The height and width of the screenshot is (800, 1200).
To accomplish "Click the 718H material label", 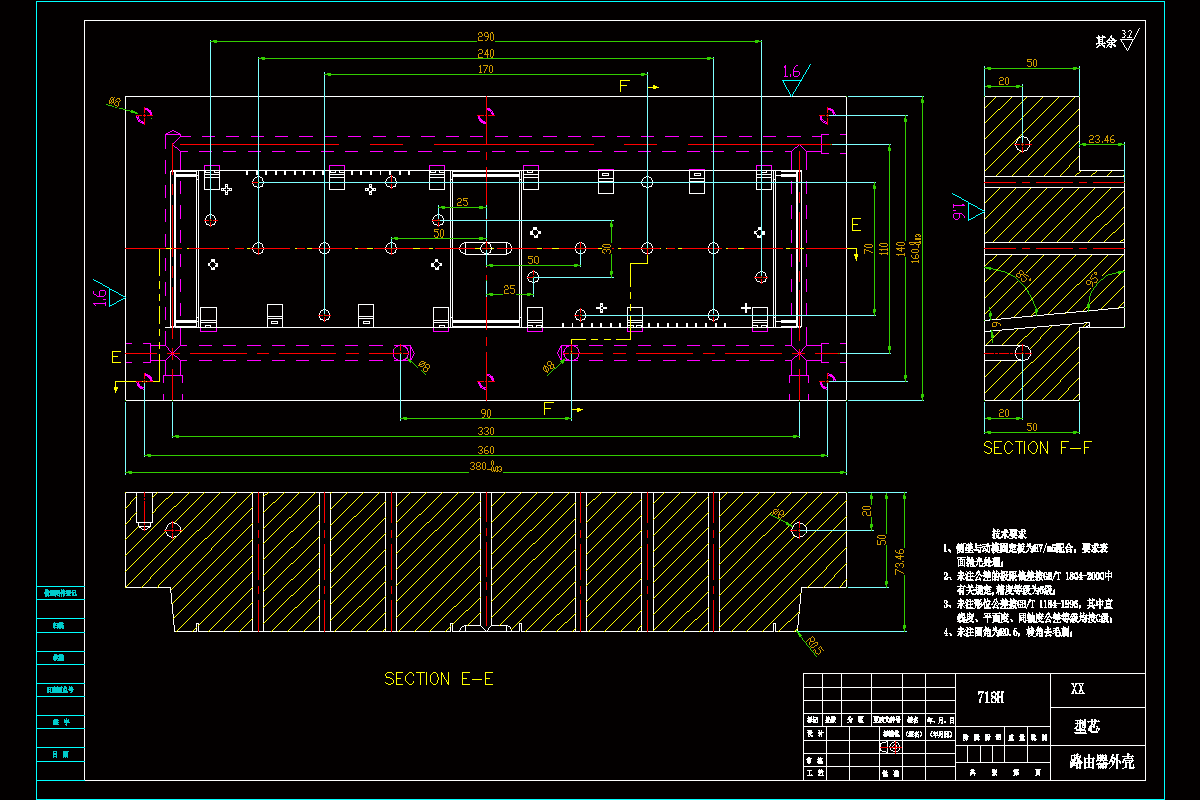I will (x=991, y=696).
